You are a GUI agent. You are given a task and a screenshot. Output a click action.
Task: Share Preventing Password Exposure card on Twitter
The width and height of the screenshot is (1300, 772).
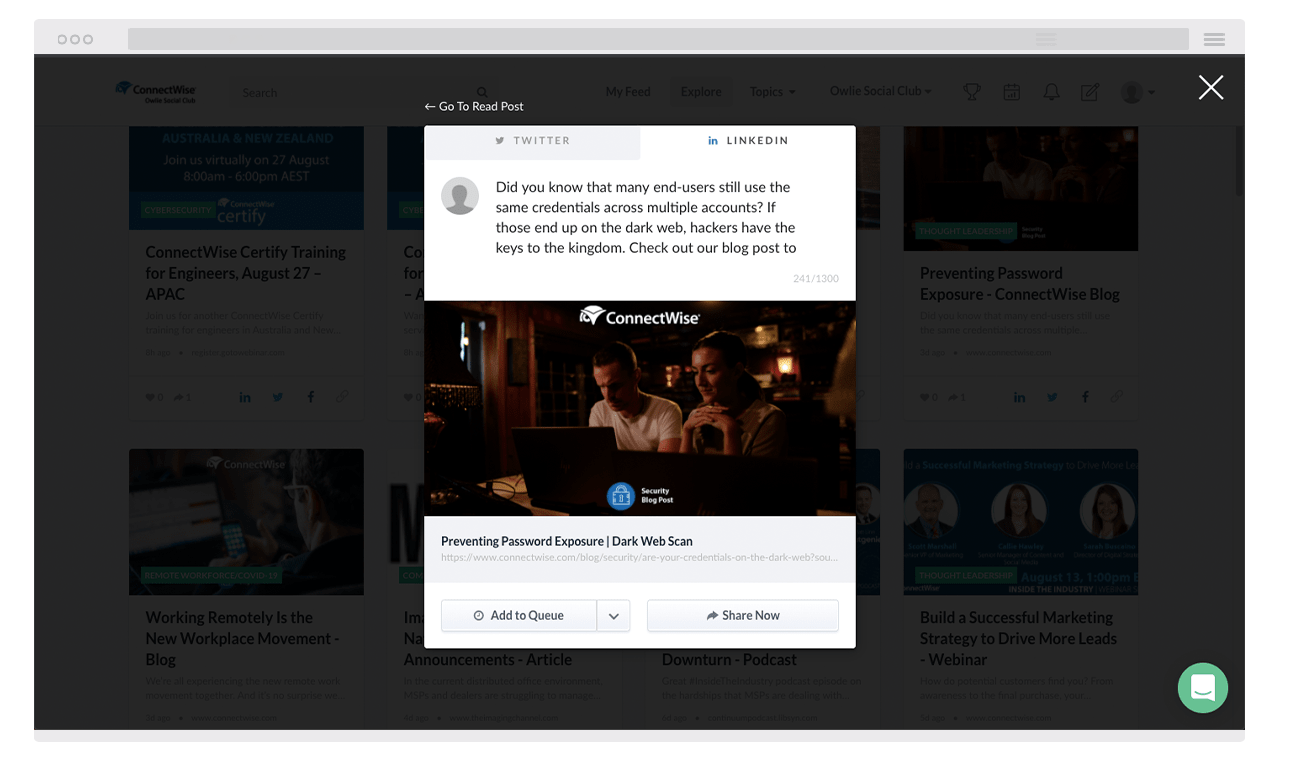(1052, 397)
